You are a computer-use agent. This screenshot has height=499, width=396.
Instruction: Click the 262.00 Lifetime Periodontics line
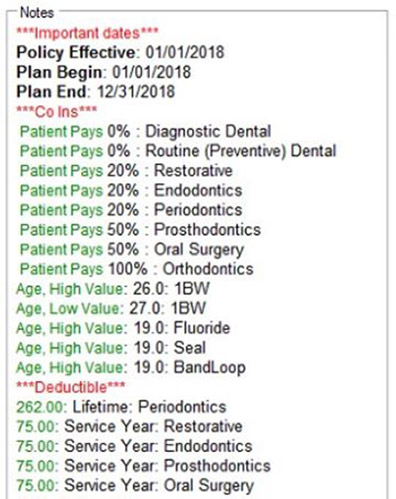click(x=121, y=407)
